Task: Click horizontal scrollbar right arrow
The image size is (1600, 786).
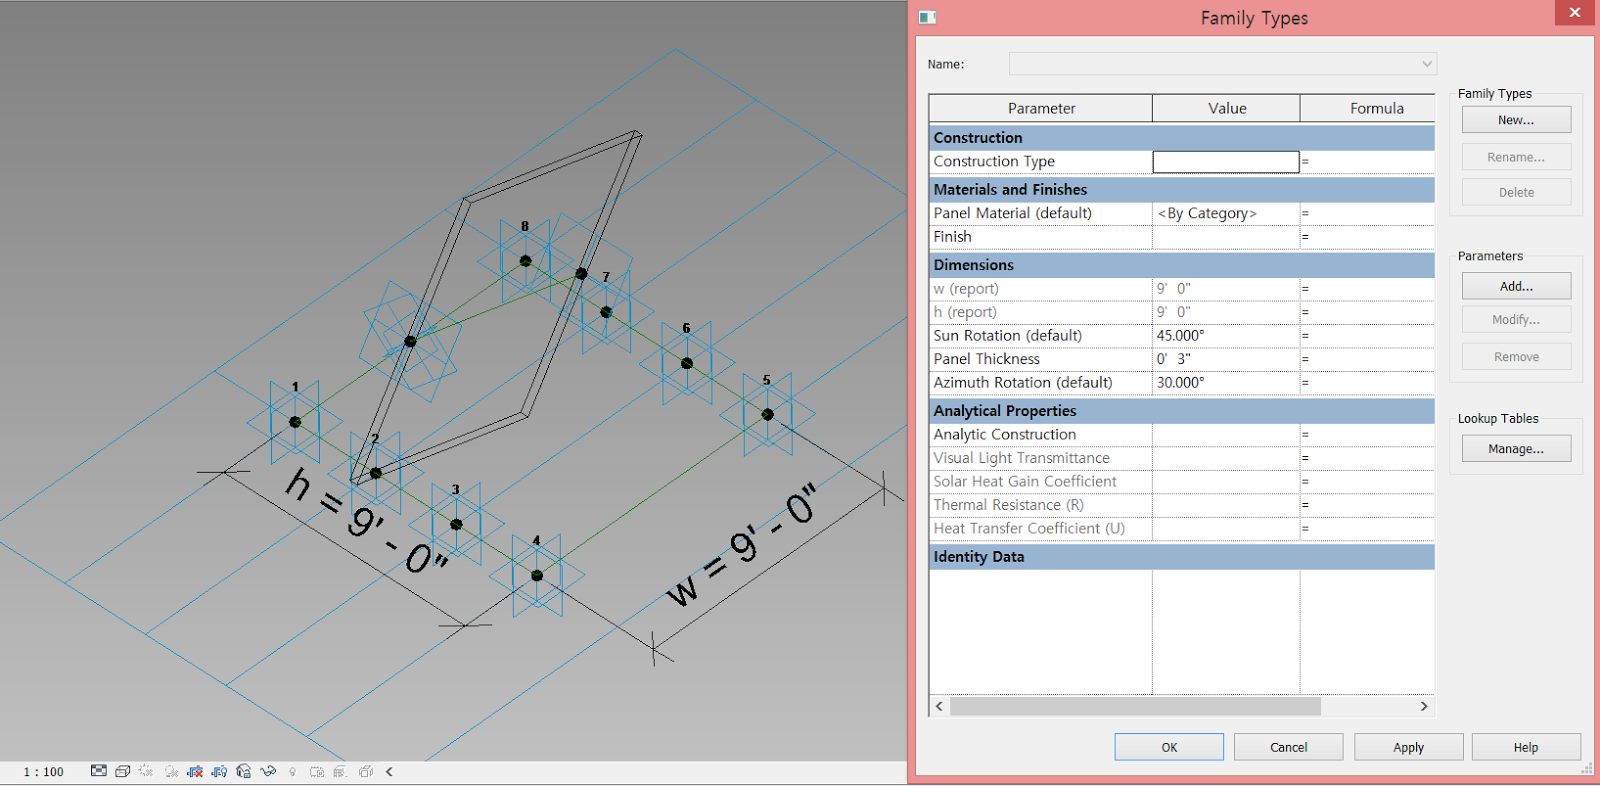Action: pos(1424,706)
